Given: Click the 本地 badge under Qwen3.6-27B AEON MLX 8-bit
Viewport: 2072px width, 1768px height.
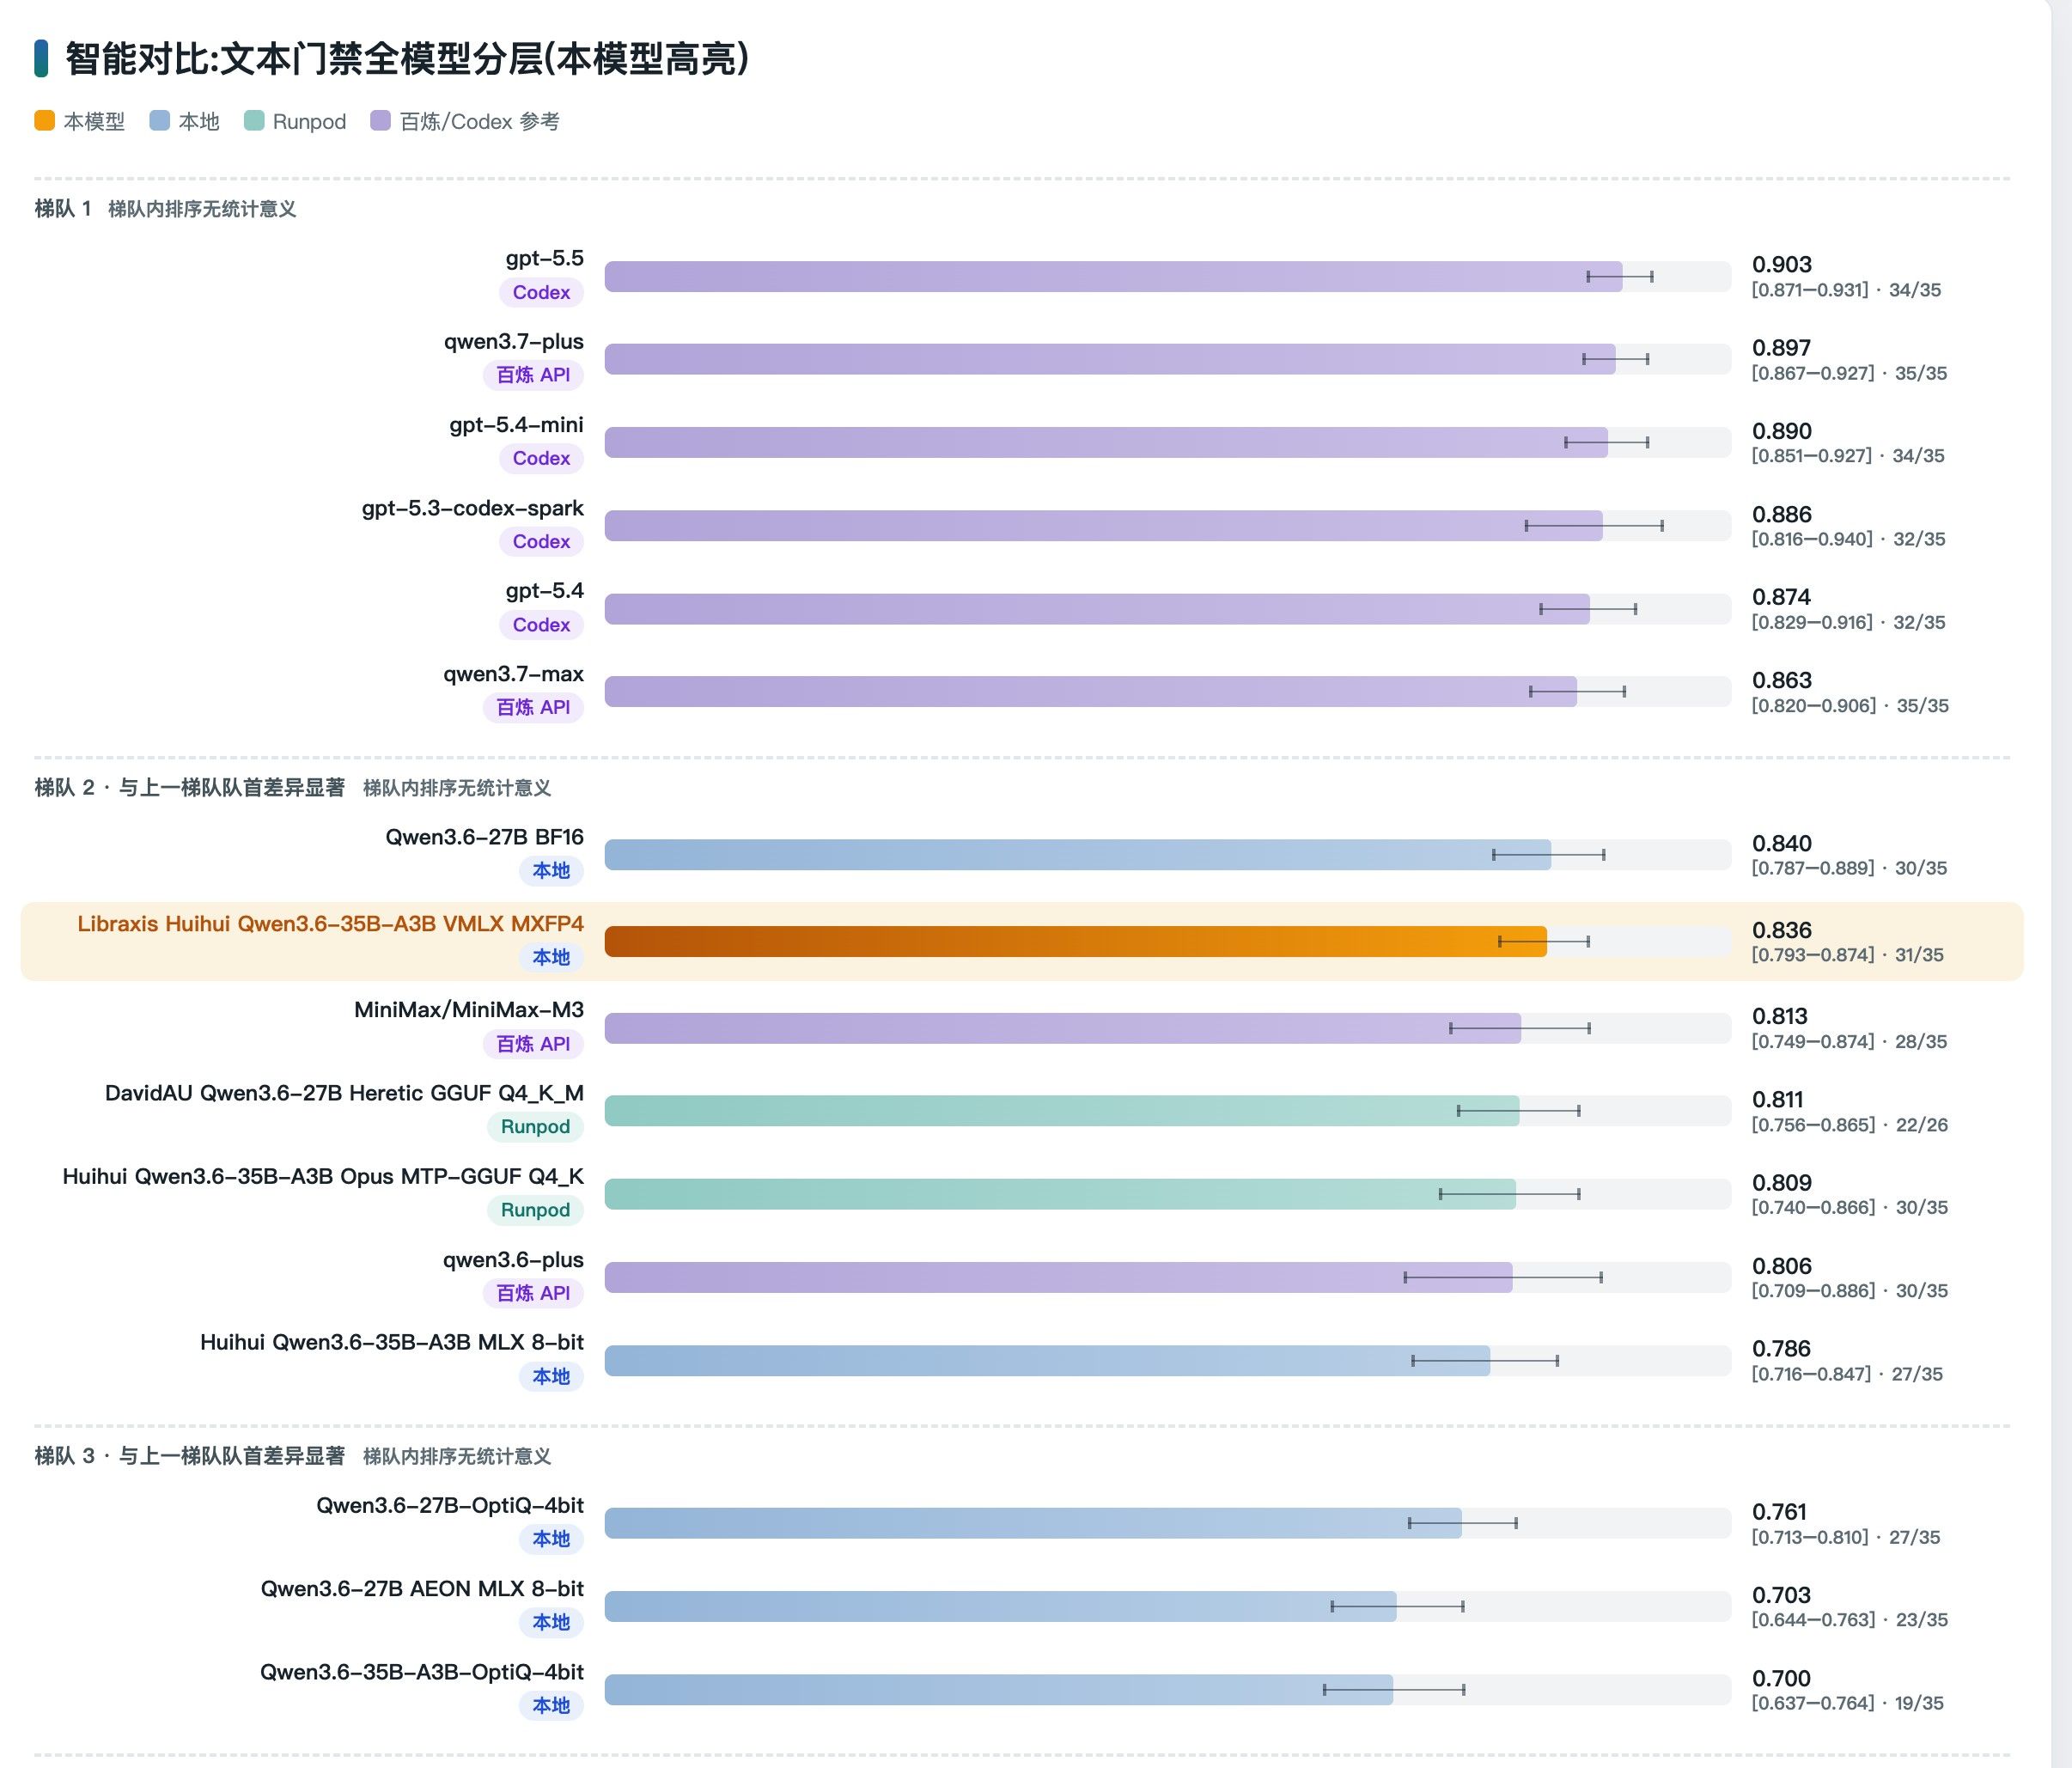Looking at the screenshot, I should click(x=551, y=1622).
